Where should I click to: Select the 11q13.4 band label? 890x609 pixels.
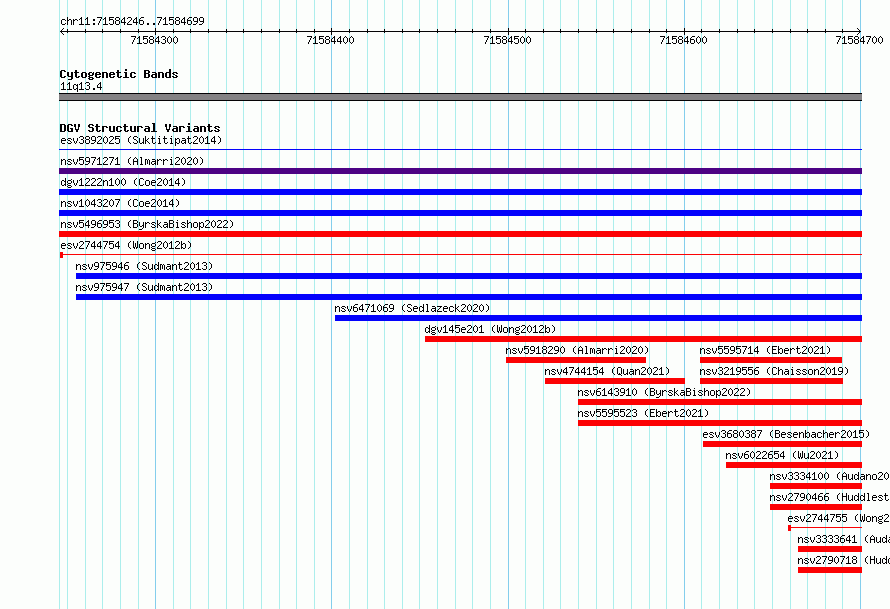(81, 86)
